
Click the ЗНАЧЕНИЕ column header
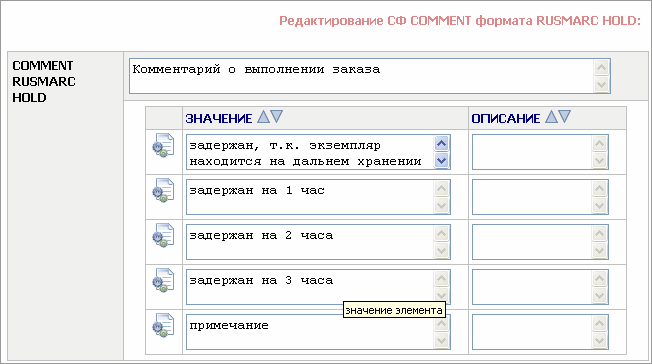(x=219, y=119)
